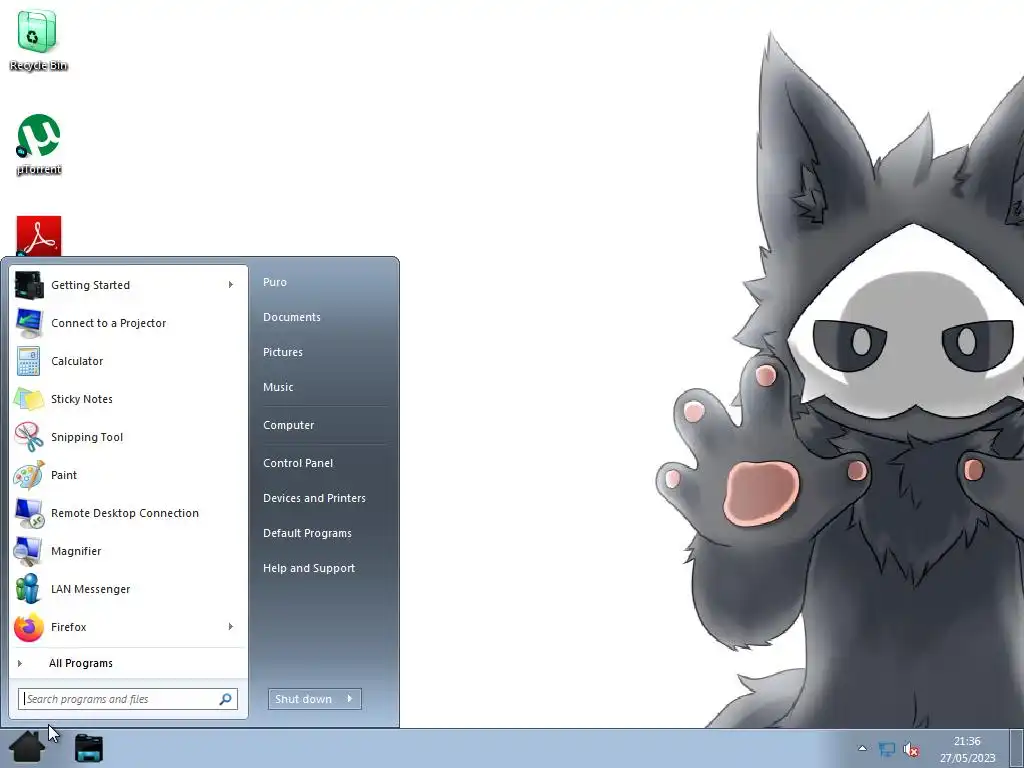Click the Snipping Tool scissors icon
Image resolution: width=1024 pixels, height=768 pixels.
pyautogui.click(x=29, y=437)
